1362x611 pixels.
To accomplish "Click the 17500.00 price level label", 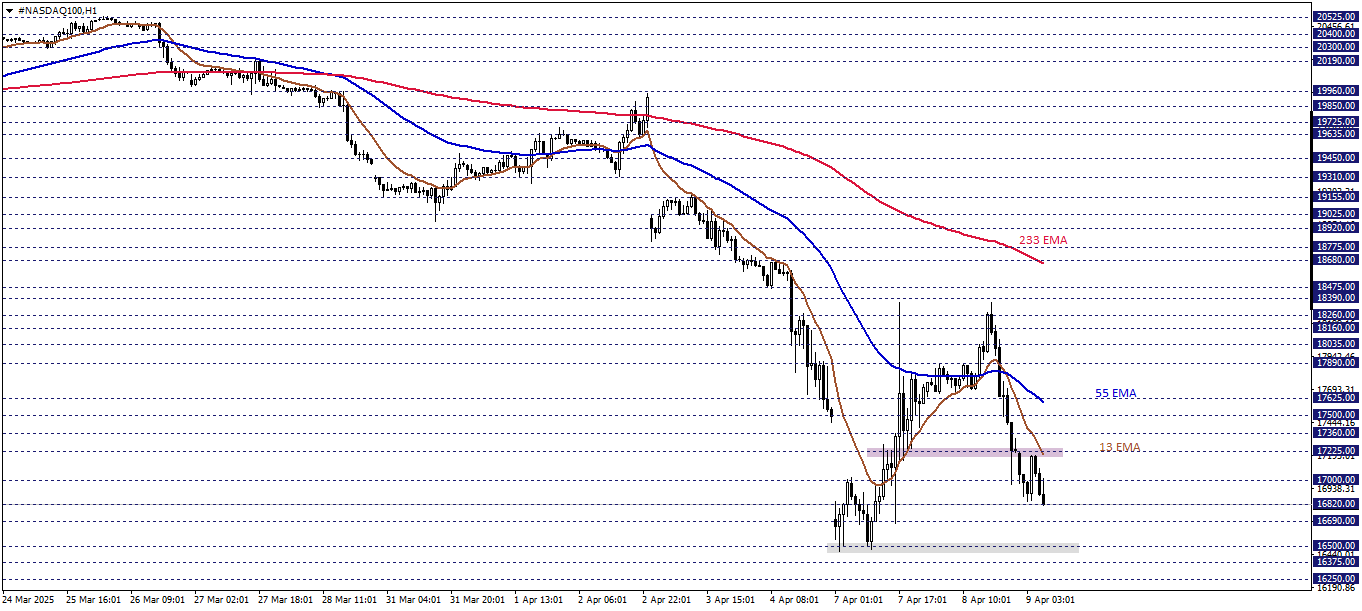I will tap(1337, 414).
